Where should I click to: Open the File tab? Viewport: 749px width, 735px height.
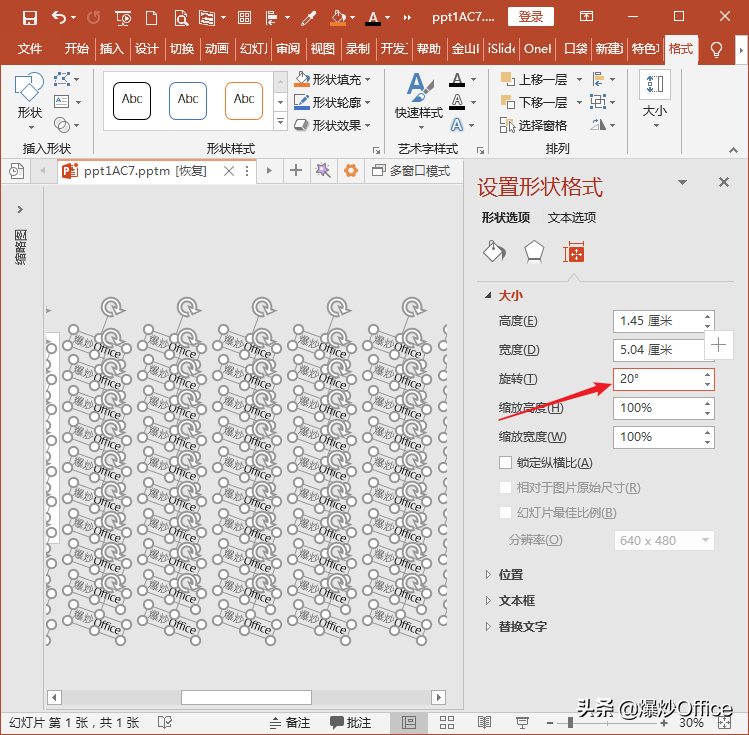point(30,49)
